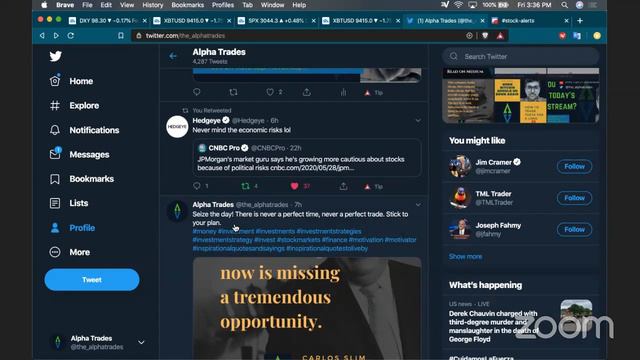Image resolution: width=640 pixels, height=360 pixels.
Task: Expand options chevron on Hedgeye tweet
Action: tap(418, 120)
